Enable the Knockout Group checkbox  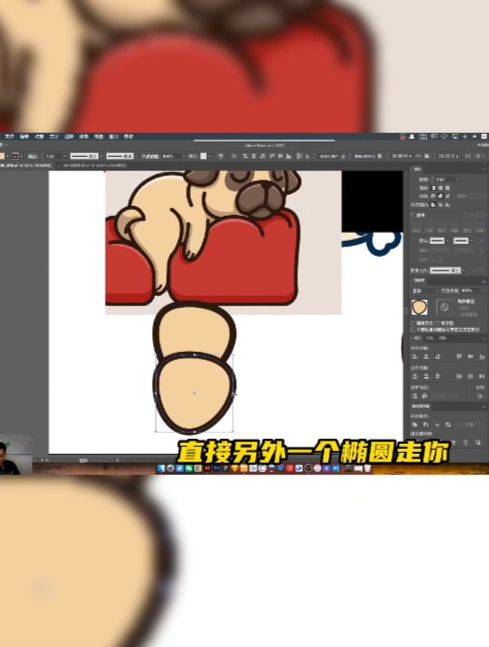coord(437,323)
